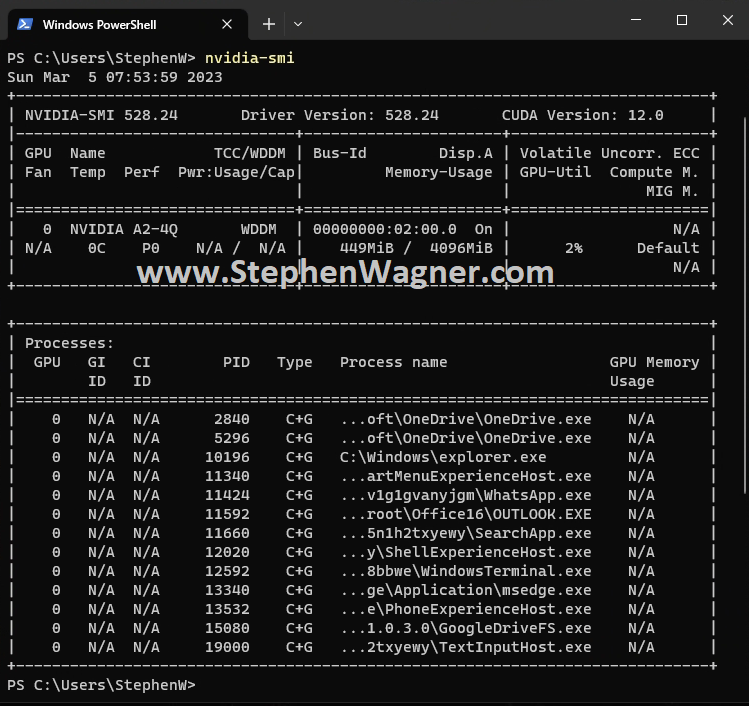Click the Default compute mode value
Viewport: 749px width, 706px height.
pos(668,248)
